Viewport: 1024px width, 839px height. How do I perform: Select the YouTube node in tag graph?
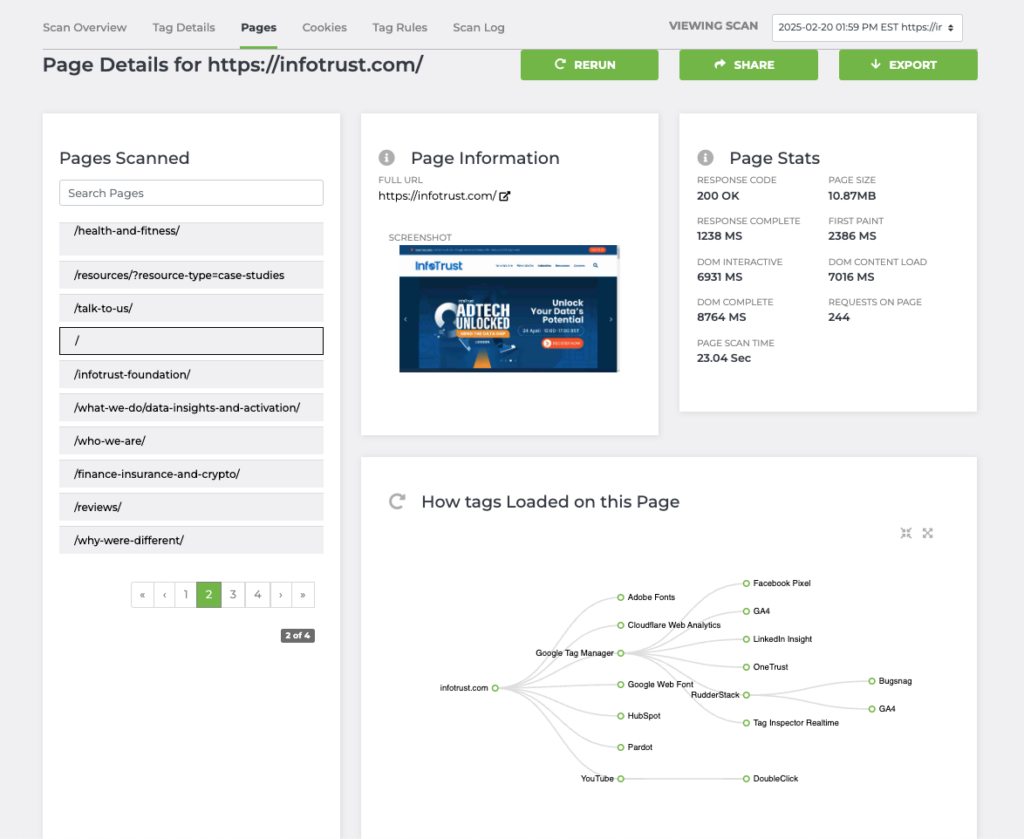pyautogui.click(x=621, y=778)
